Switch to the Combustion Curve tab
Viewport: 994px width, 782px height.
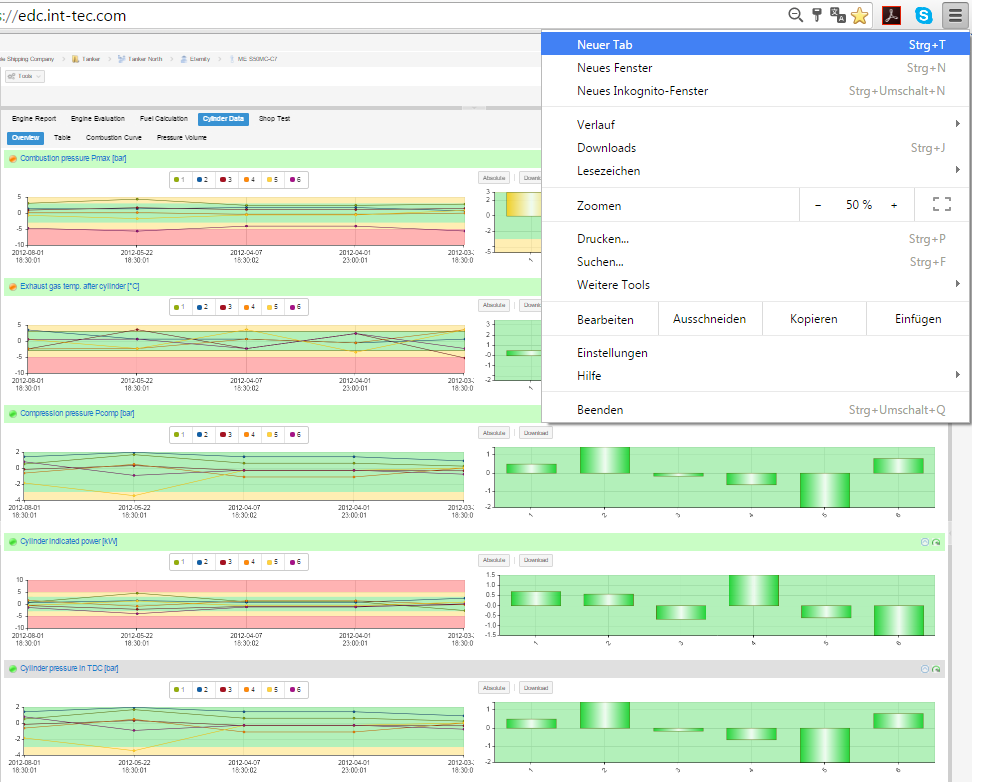113,137
